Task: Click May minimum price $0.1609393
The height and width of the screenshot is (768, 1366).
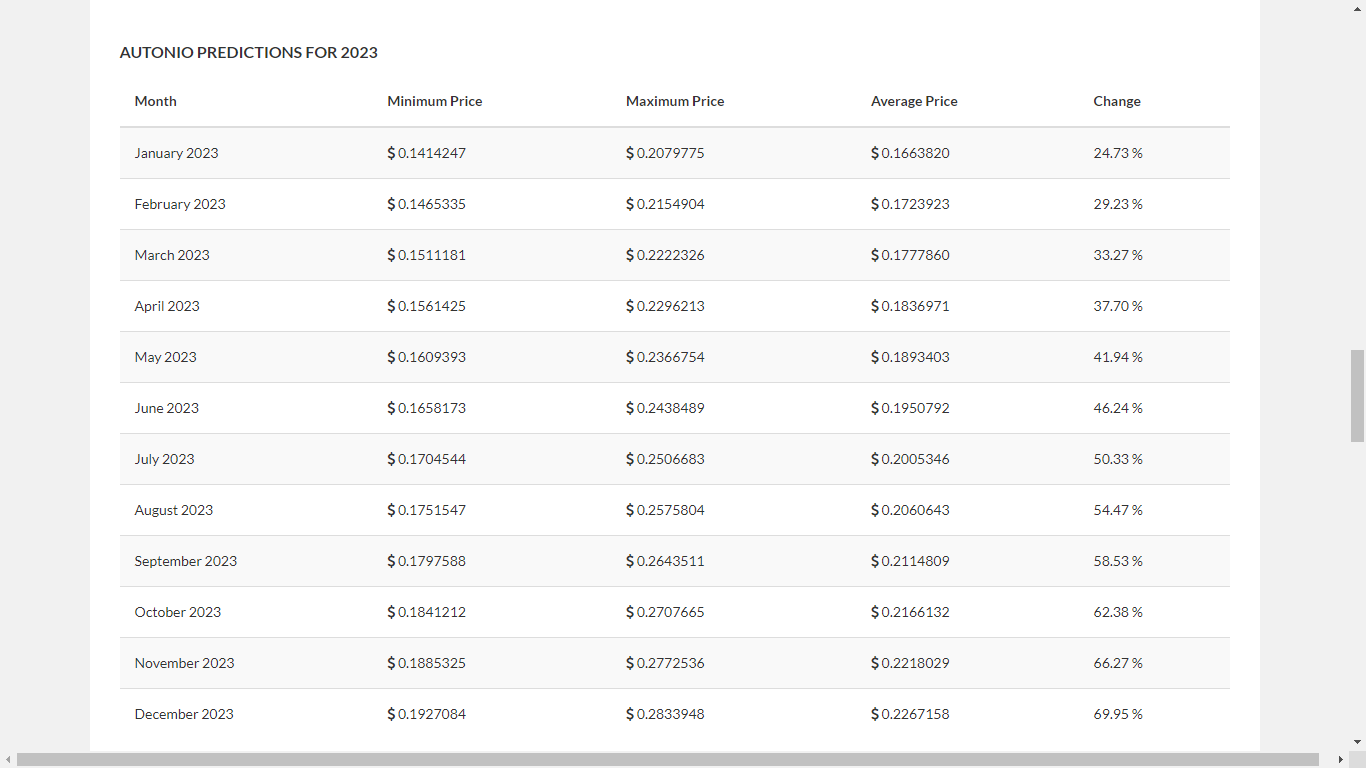Action: click(427, 357)
